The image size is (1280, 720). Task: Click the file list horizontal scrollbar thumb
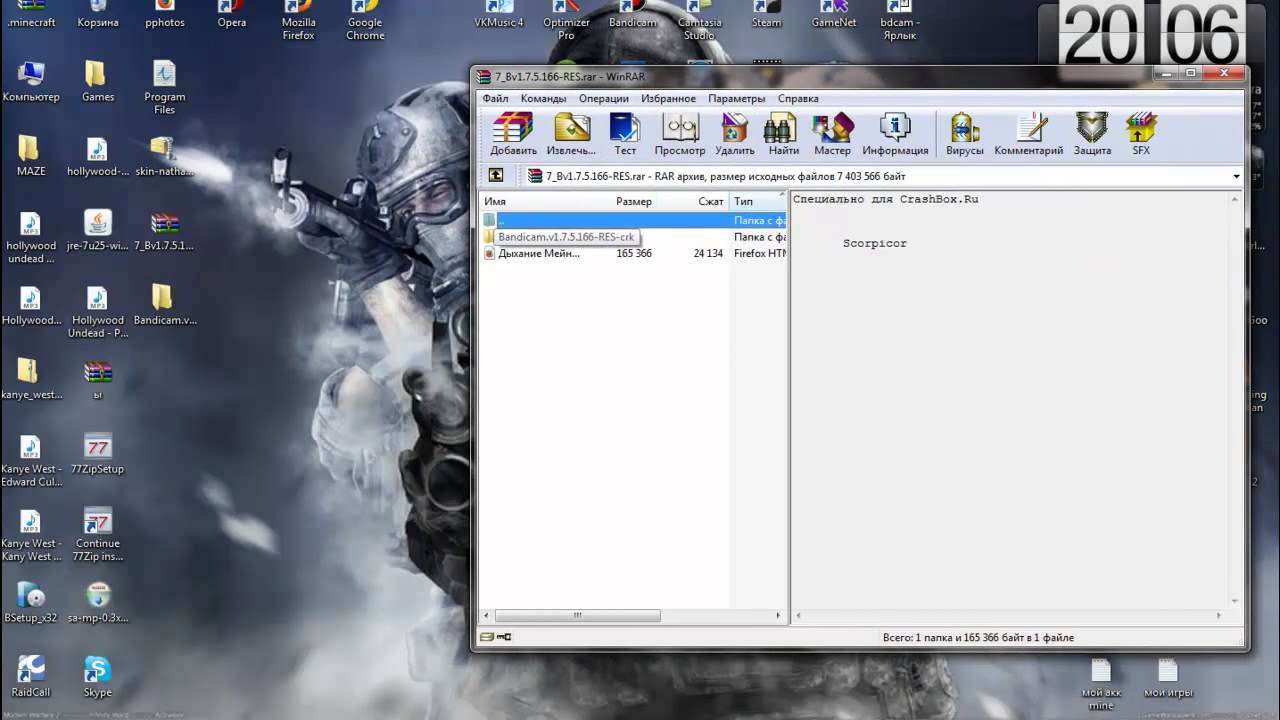pos(577,616)
